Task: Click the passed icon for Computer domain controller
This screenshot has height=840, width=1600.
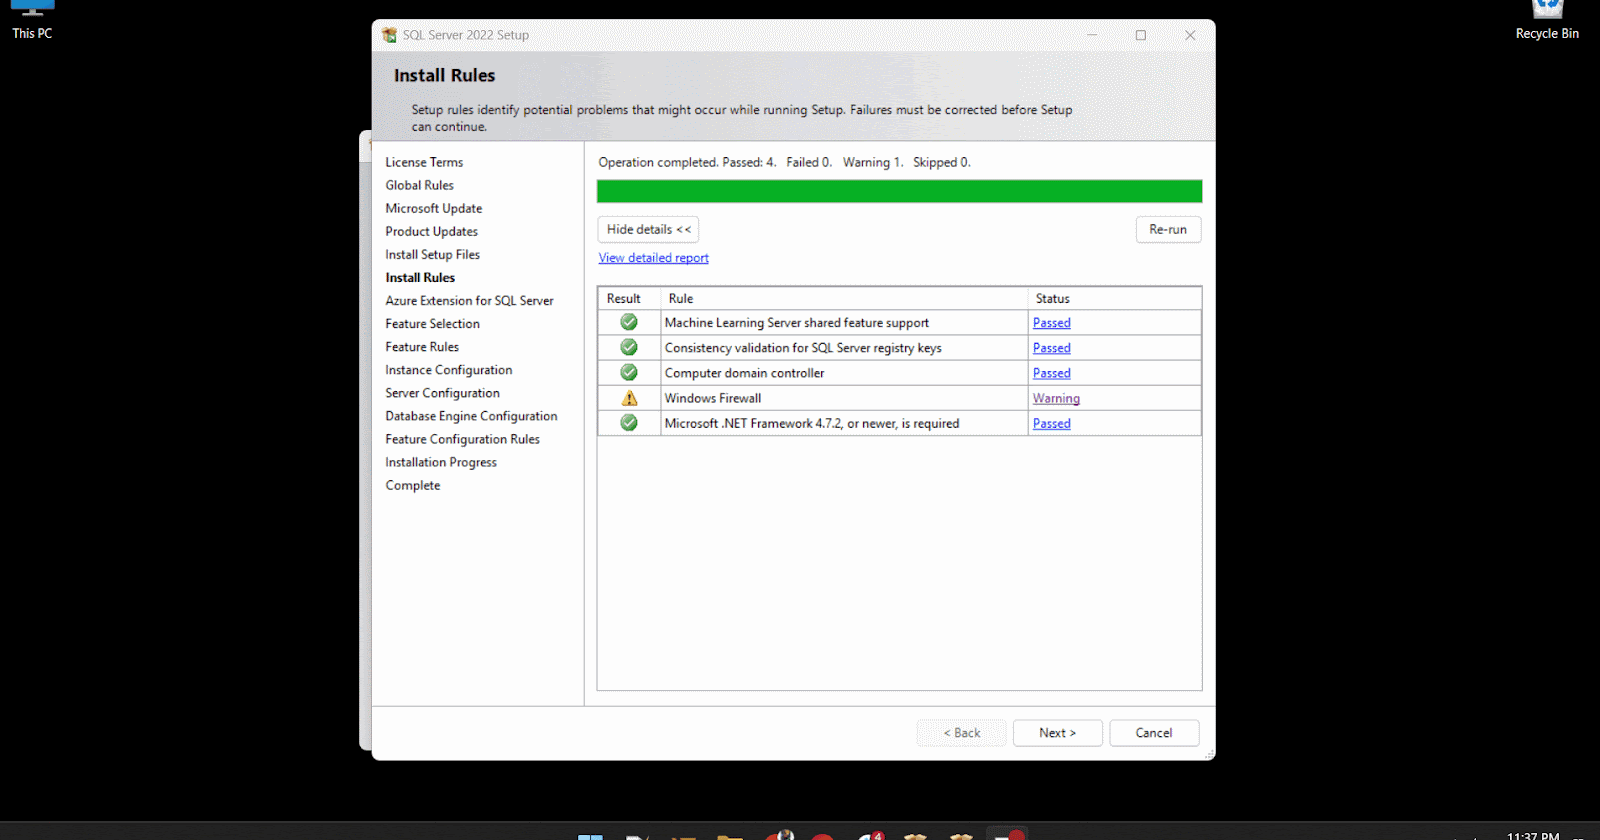Action: [629, 372]
